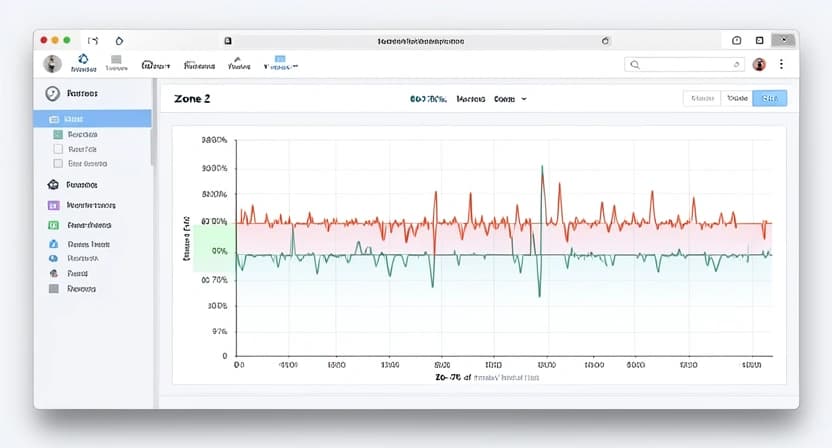Click the small icon inside search field's right
This screenshot has height=448, width=832.
[736, 65]
